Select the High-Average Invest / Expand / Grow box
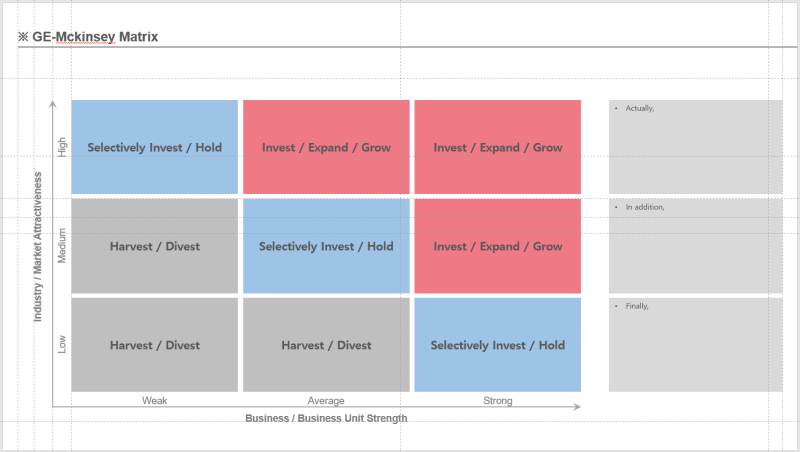The width and height of the screenshot is (800, 452). click(x=326, y=147)
